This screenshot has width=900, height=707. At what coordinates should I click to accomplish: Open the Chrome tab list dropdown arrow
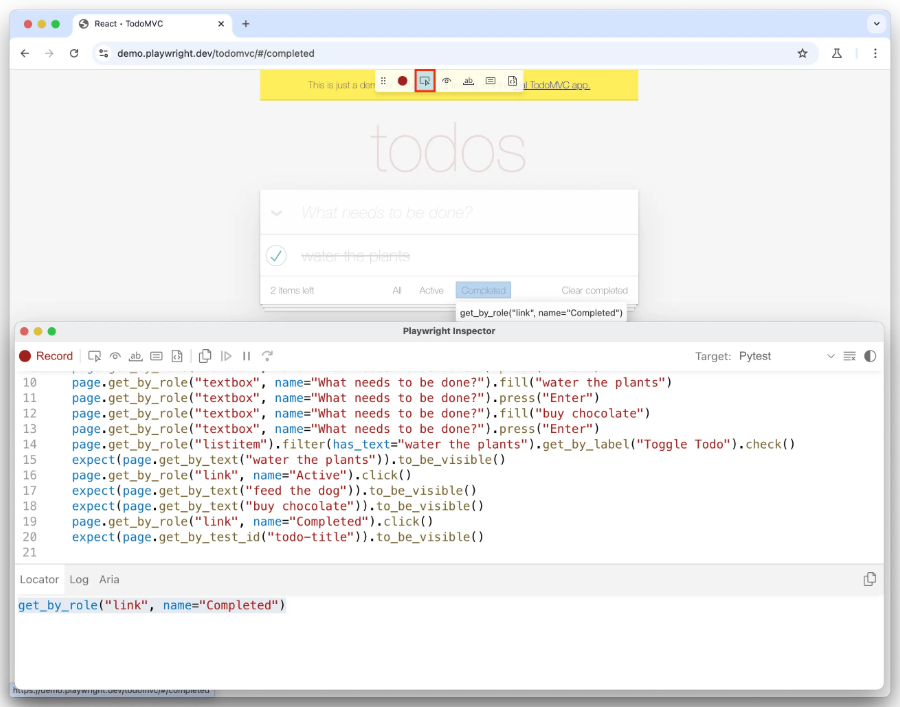[x=876, y=23]
